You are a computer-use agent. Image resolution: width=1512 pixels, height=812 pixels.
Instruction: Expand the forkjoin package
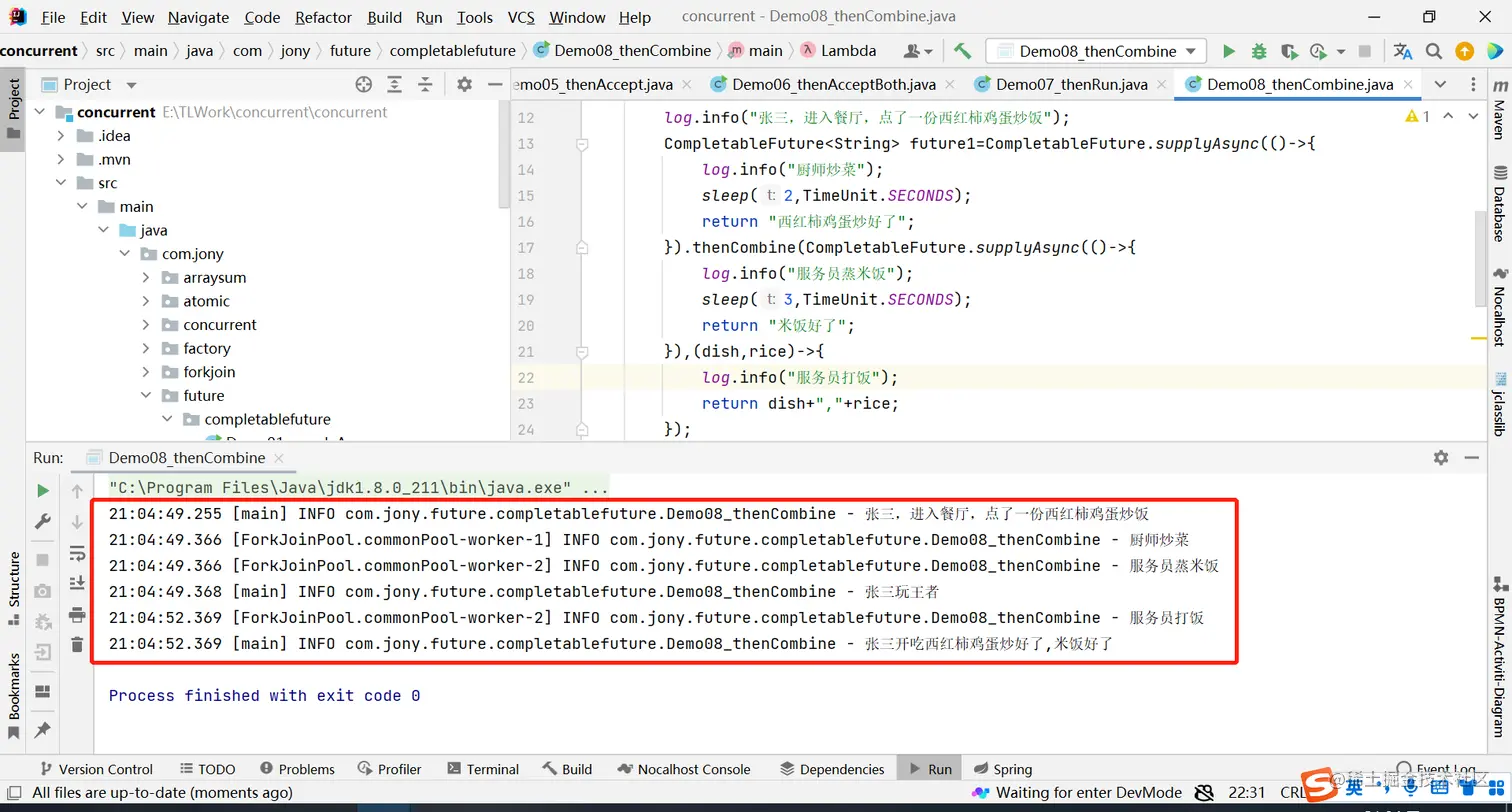point(146,372)
